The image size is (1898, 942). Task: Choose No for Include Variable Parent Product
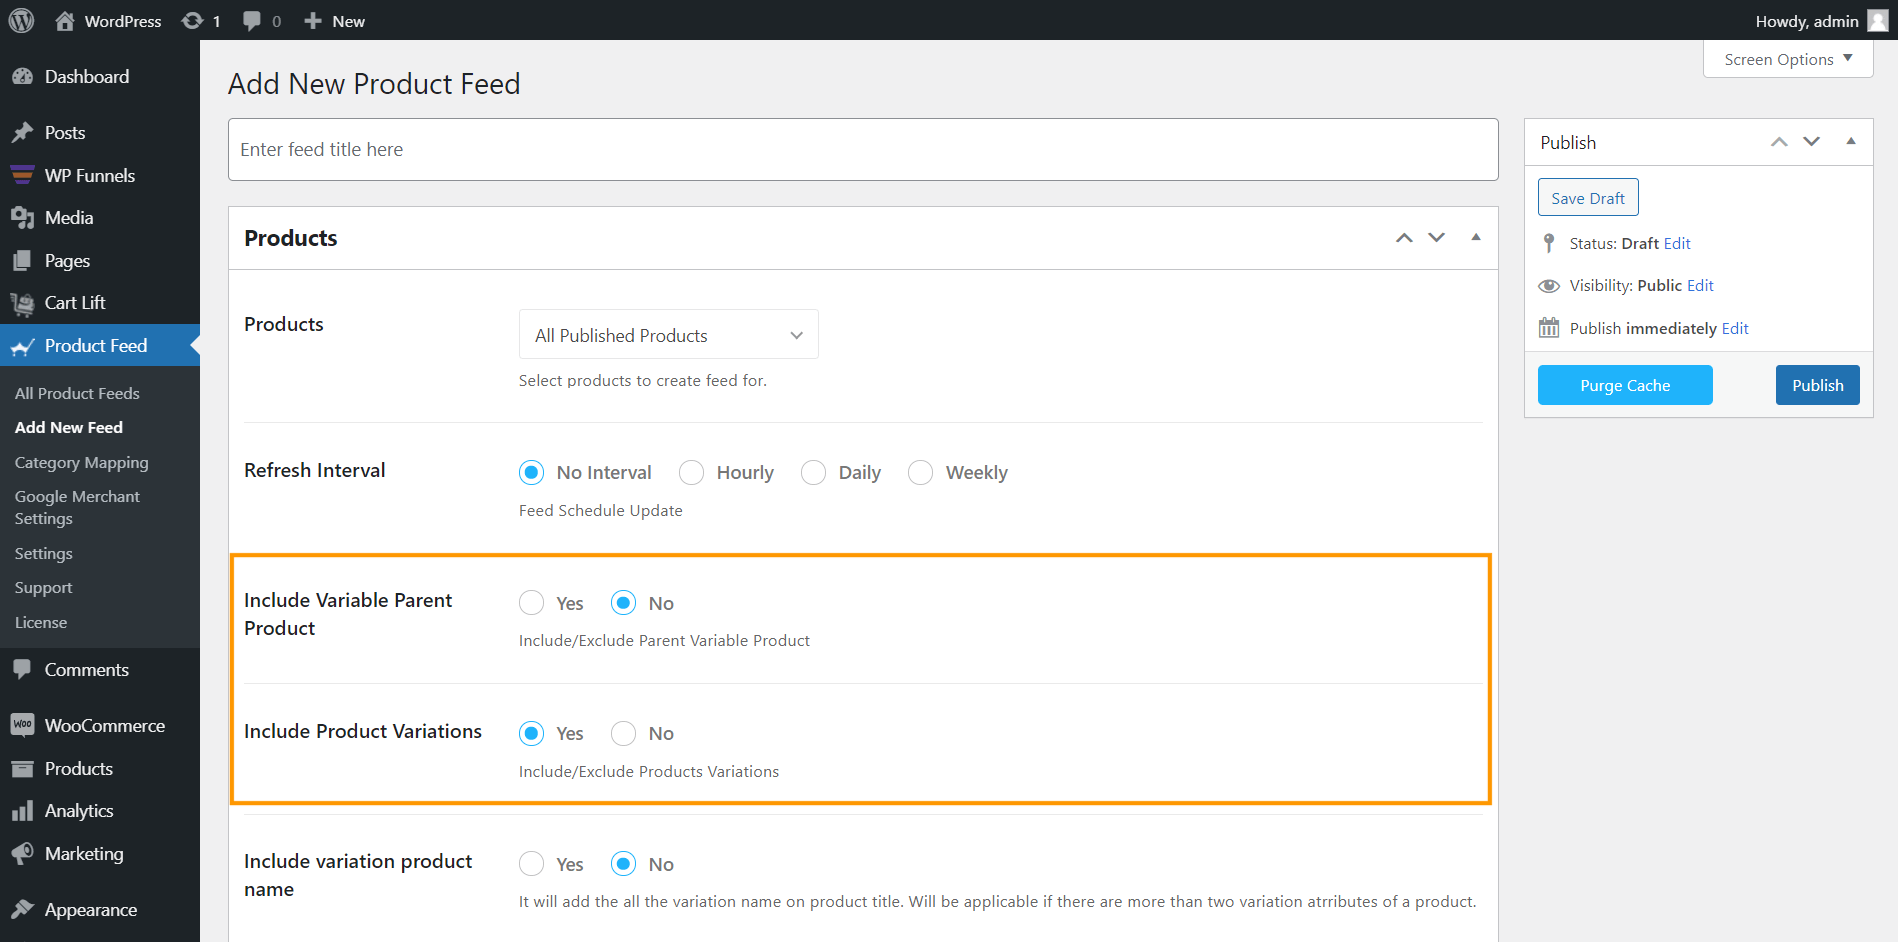tap(624, 603)
